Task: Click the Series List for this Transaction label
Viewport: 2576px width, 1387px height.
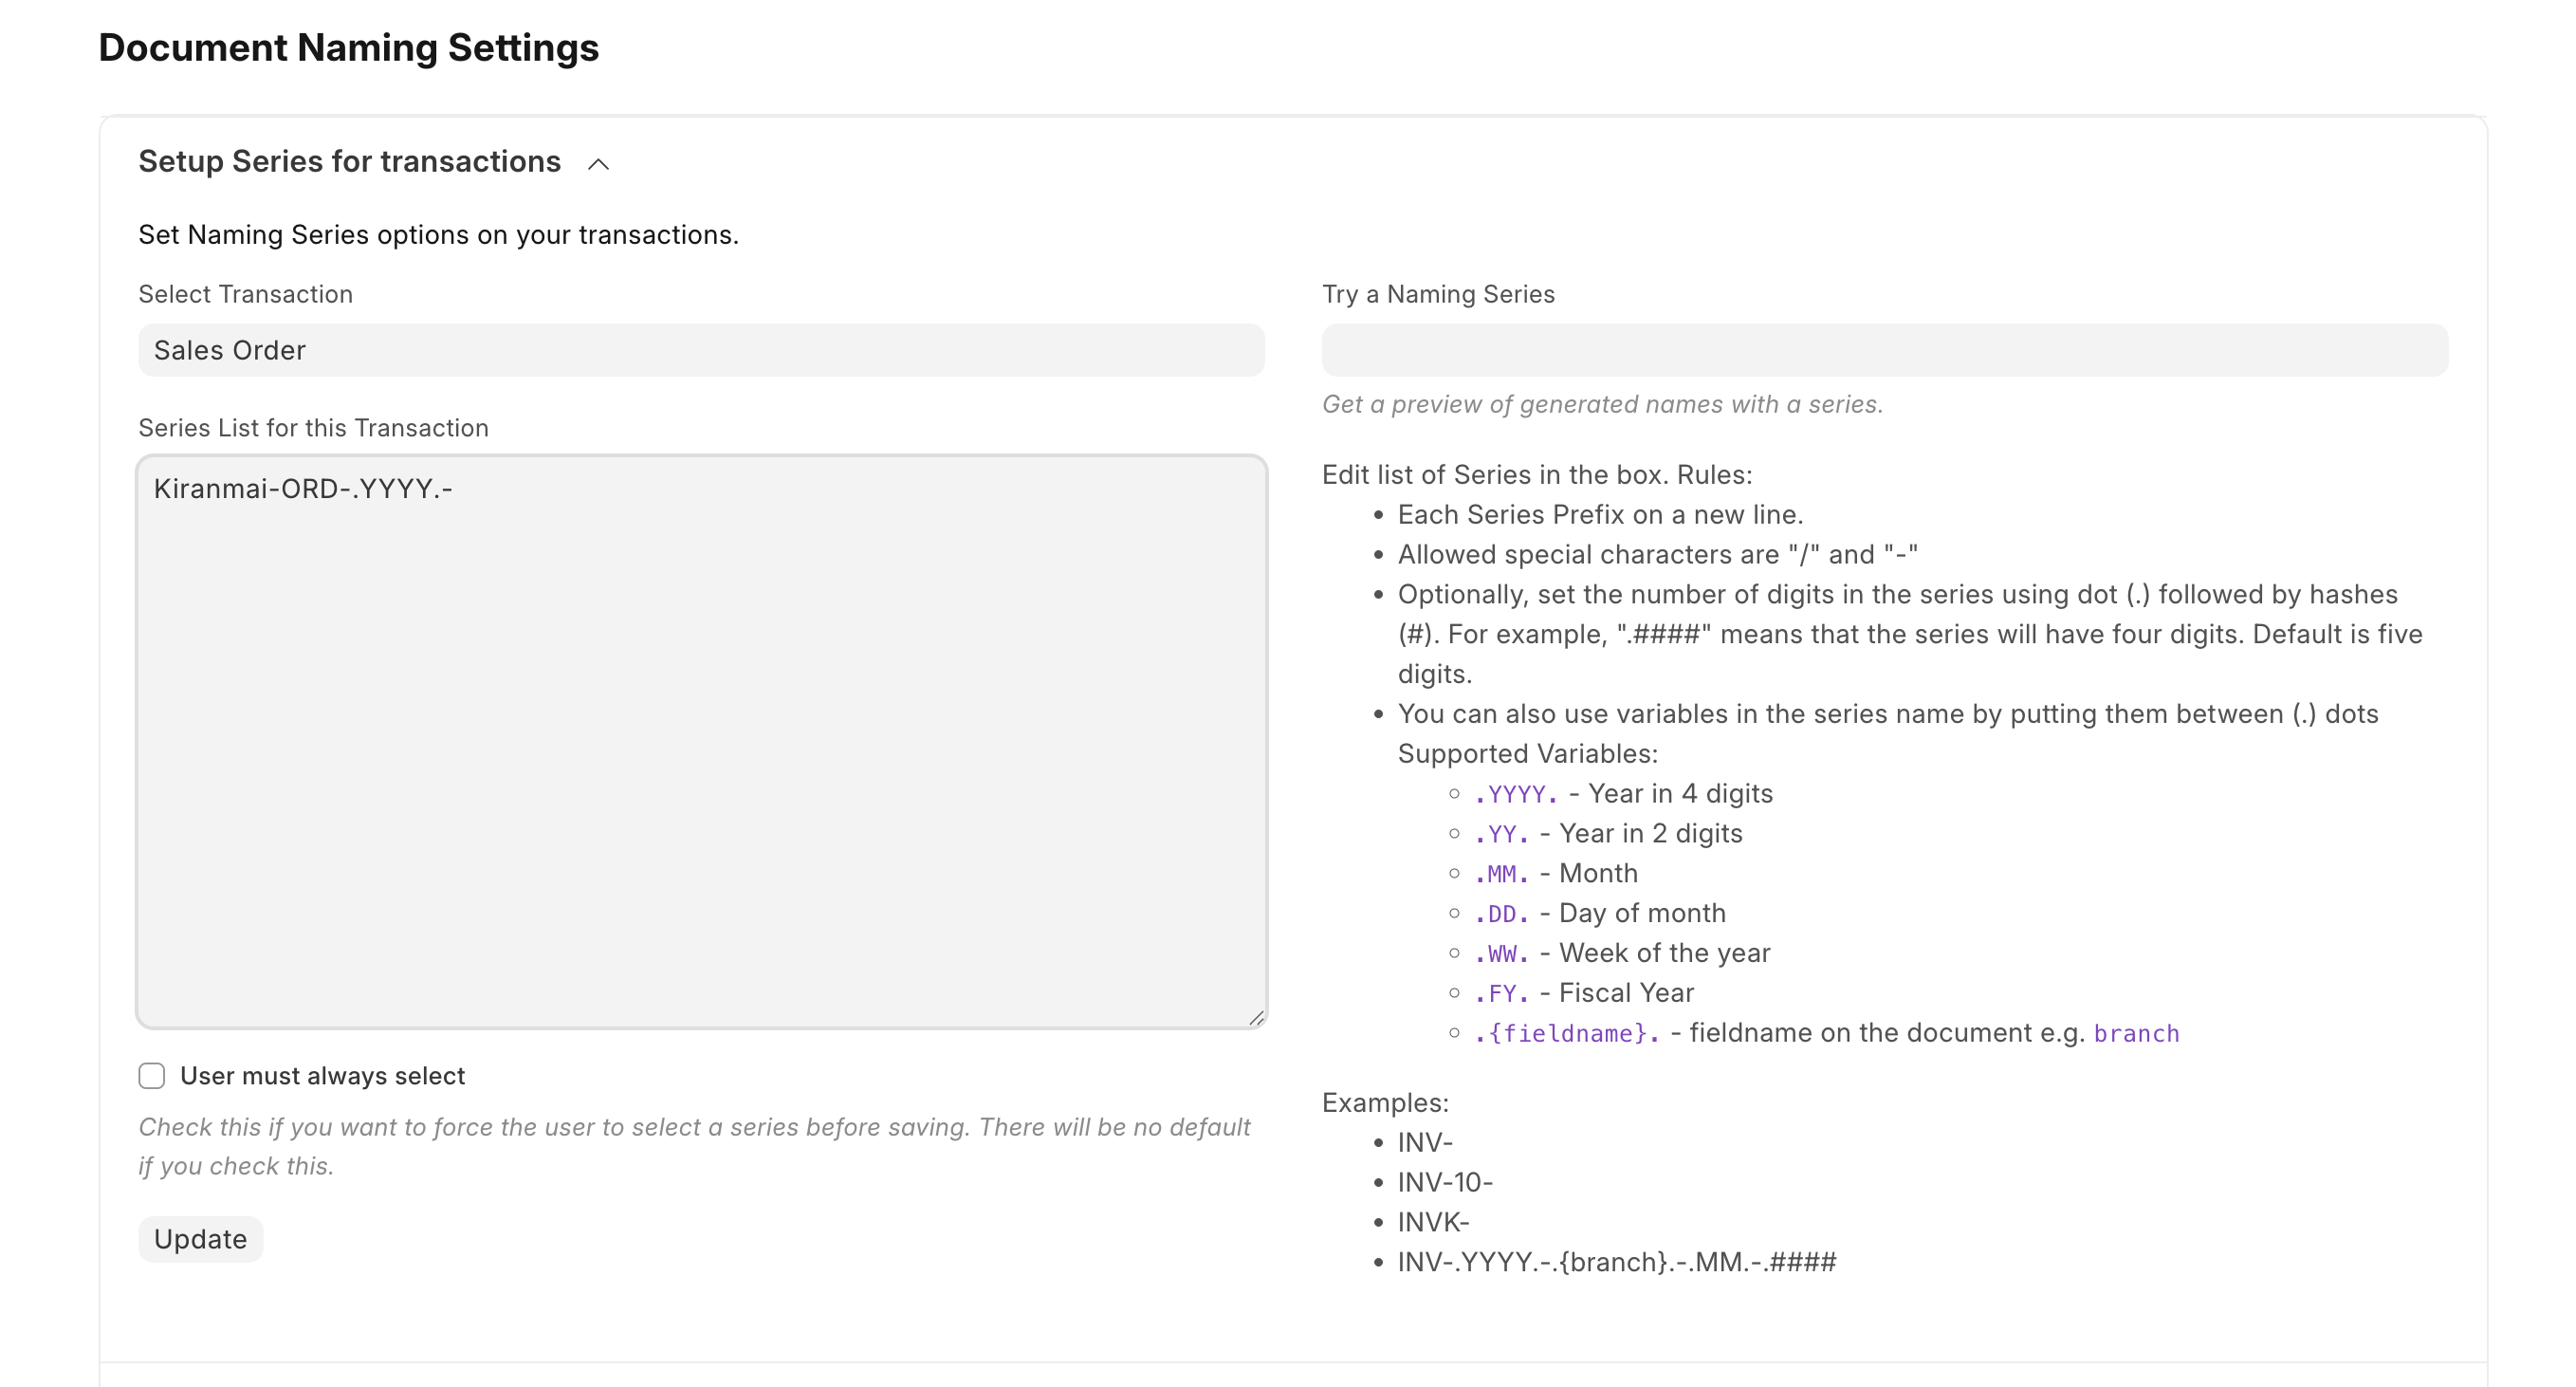Action: click(x=313, y=428)
